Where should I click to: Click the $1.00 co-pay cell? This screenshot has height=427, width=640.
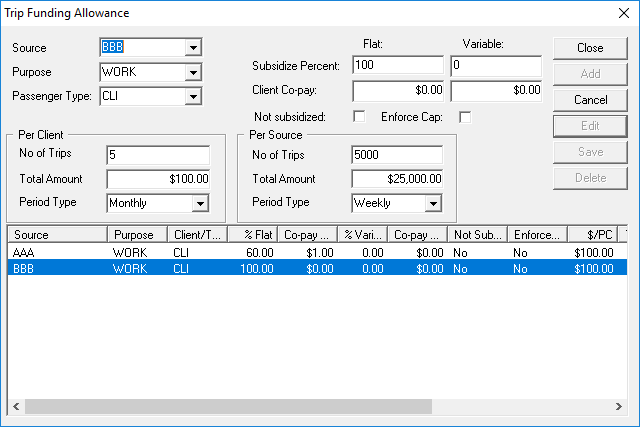pos(320,253)
